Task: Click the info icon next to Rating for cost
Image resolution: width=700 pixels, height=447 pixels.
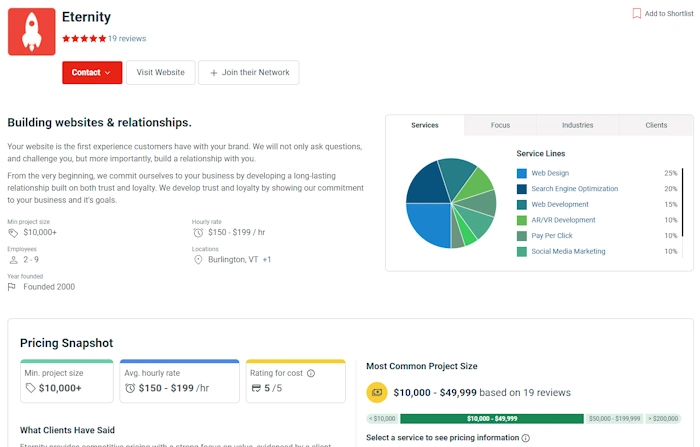Action: [311, 373]
